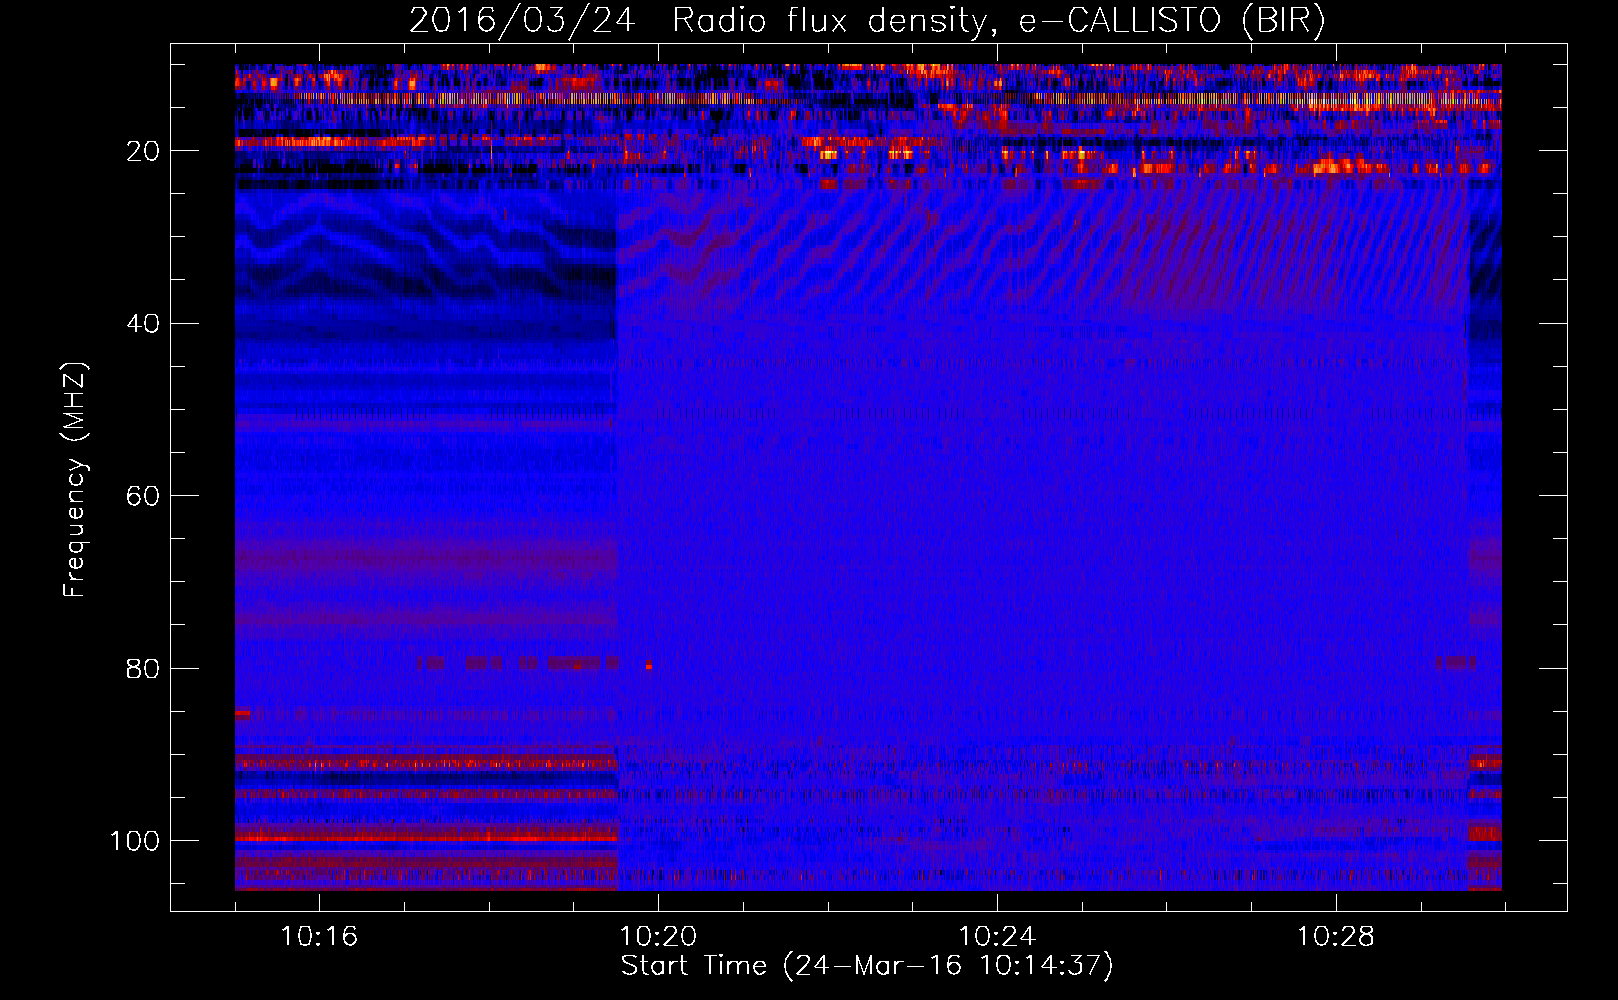The height and width of the screenshot is (1000, 1618).
Task: Click the 'Start Time (24-Mar-16 10:14:37)' label
Action: click(x=867, y=966)
